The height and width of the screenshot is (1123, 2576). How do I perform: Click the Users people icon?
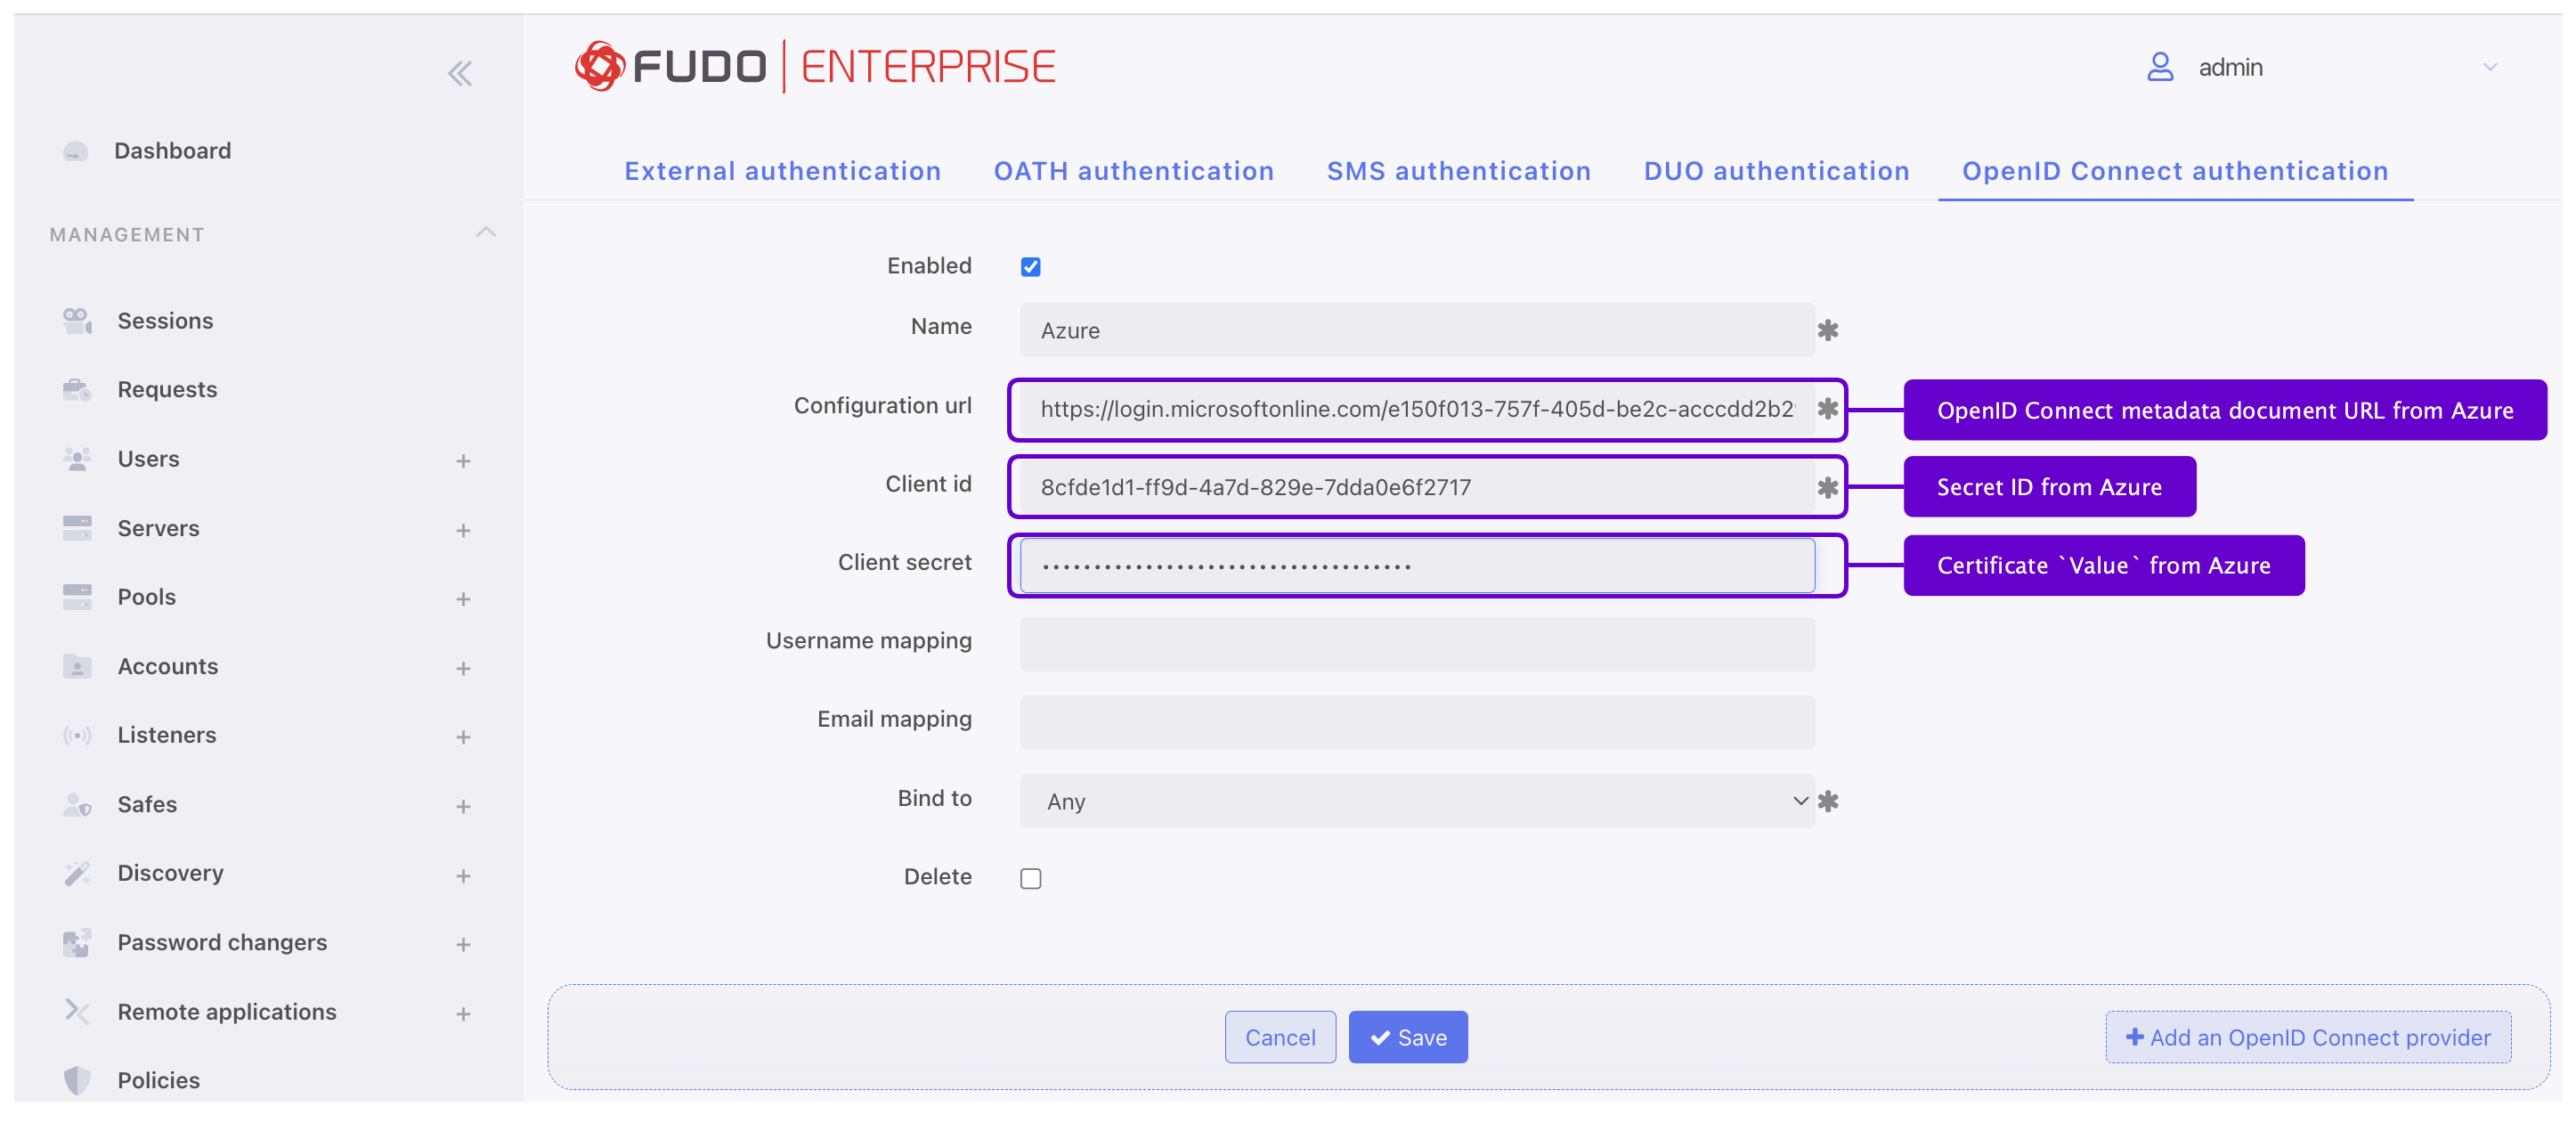77,459
